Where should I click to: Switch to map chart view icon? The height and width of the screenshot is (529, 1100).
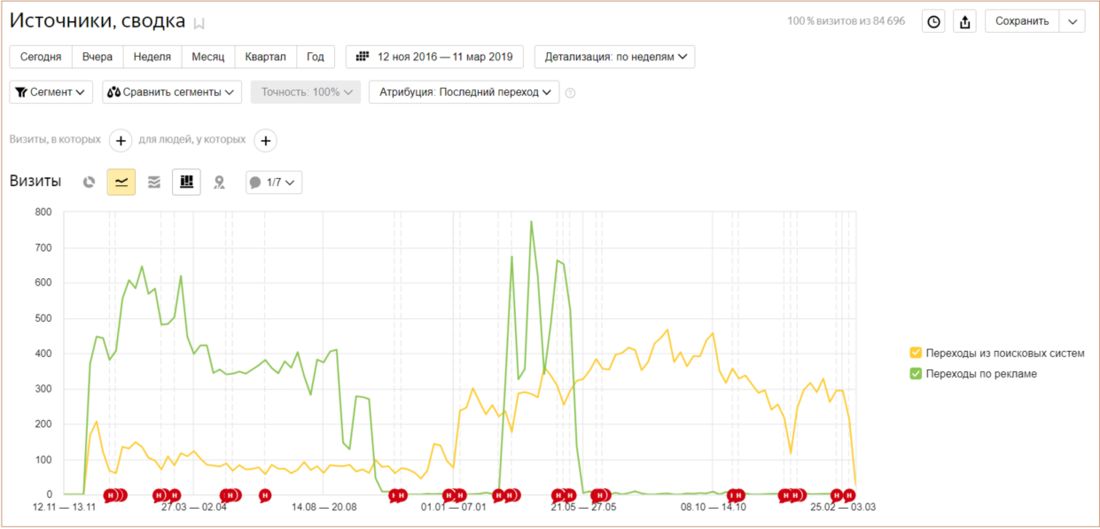(219, 182)
